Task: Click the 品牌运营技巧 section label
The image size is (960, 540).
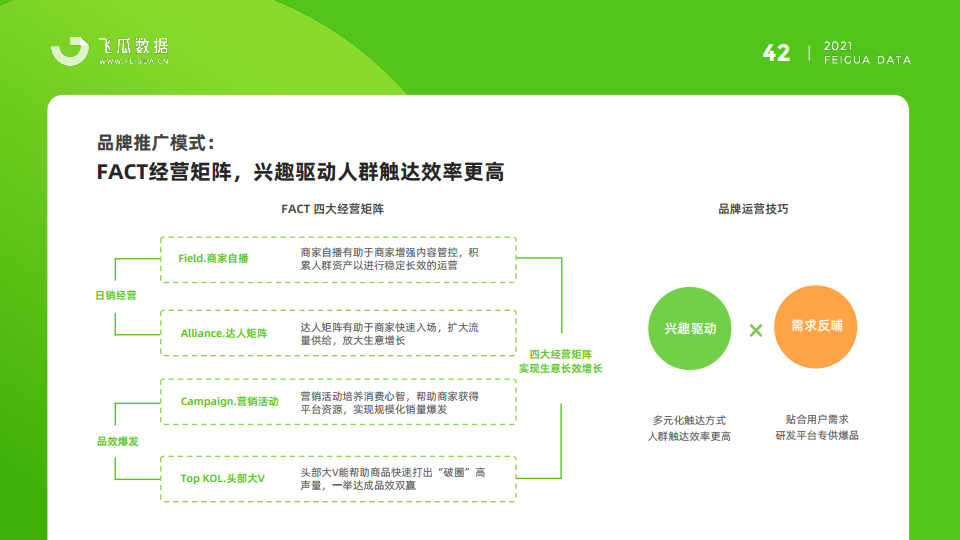Action: point(753,209)
